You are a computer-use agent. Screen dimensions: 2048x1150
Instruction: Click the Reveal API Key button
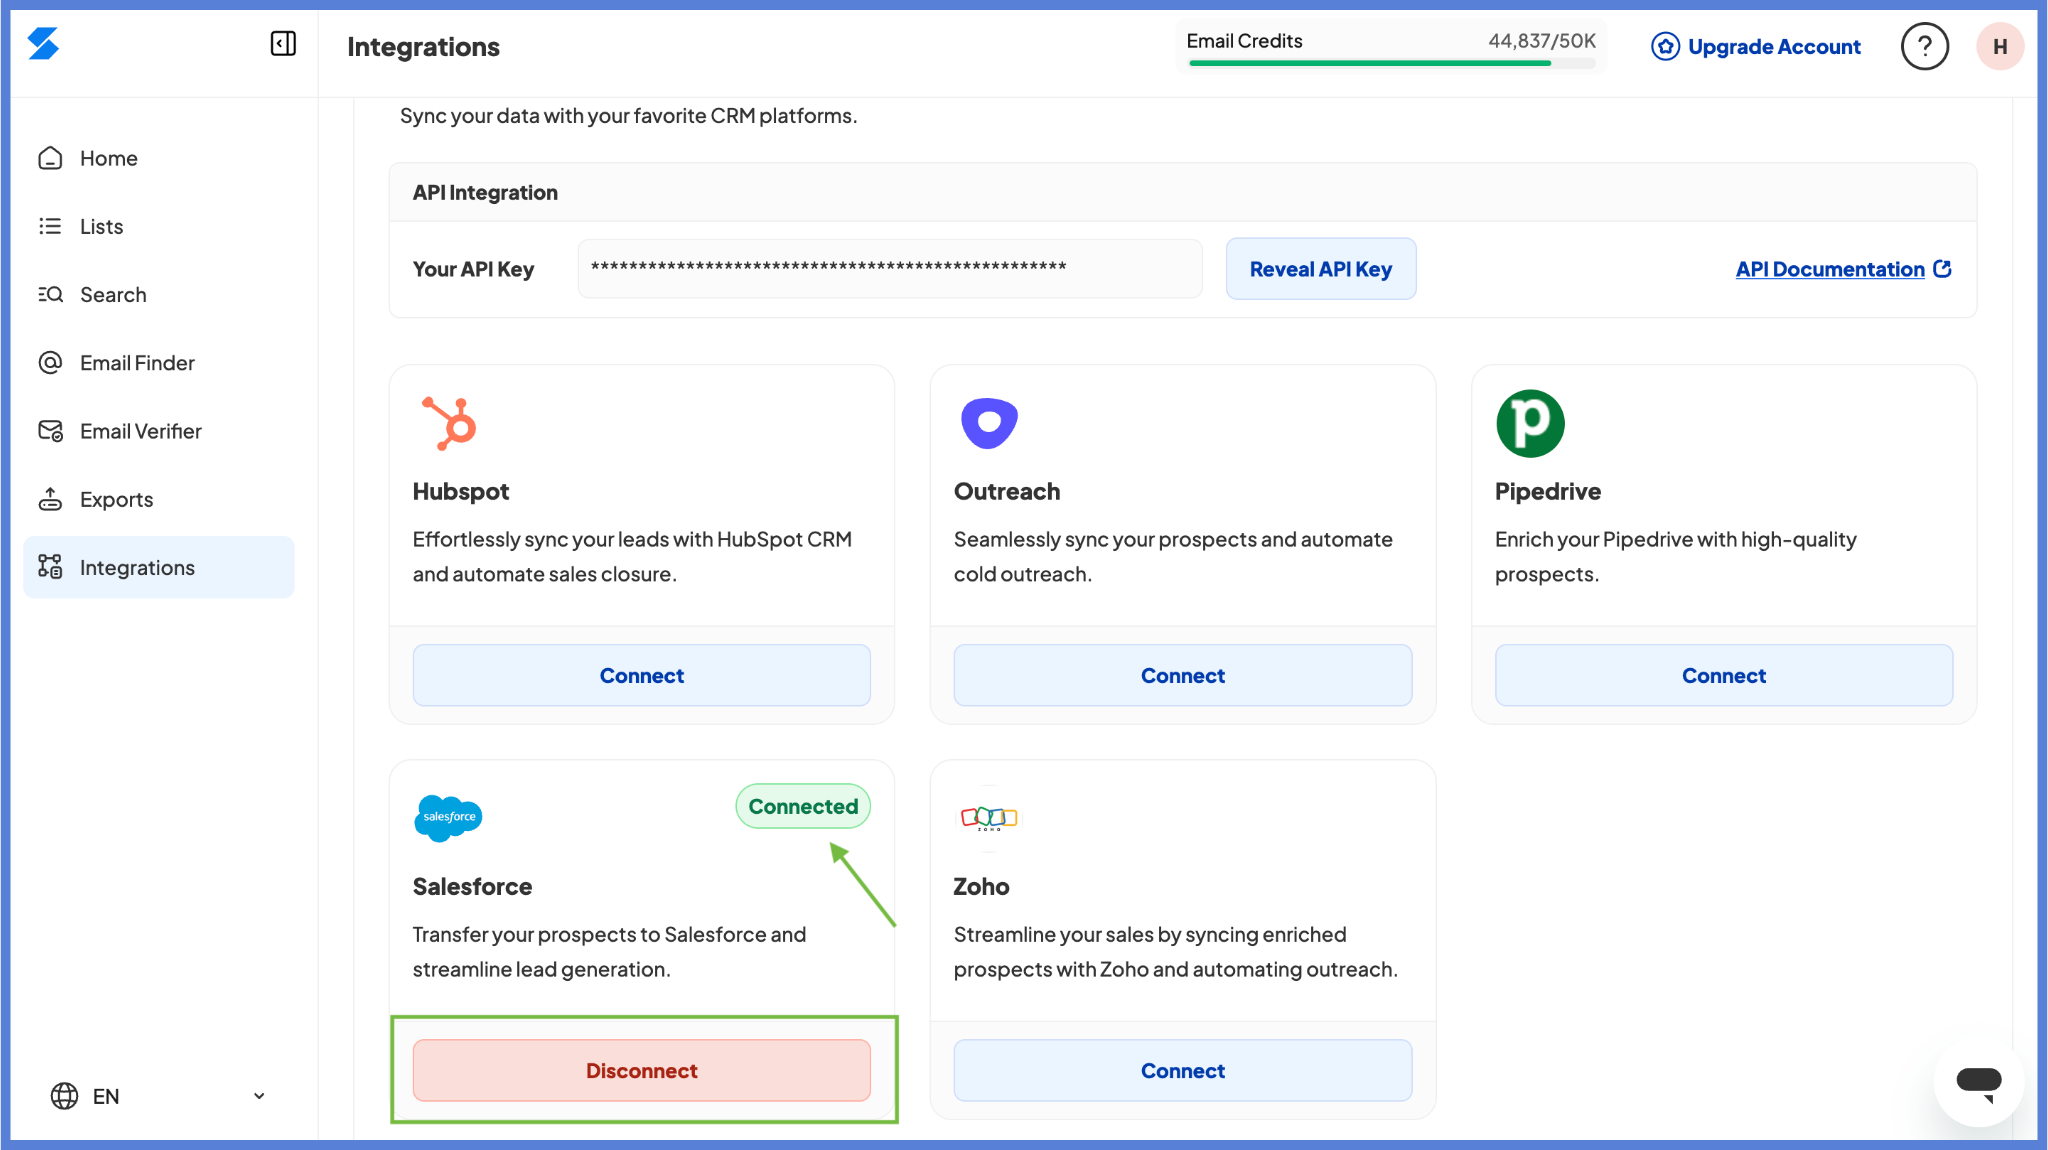(x=1320, y=268)
